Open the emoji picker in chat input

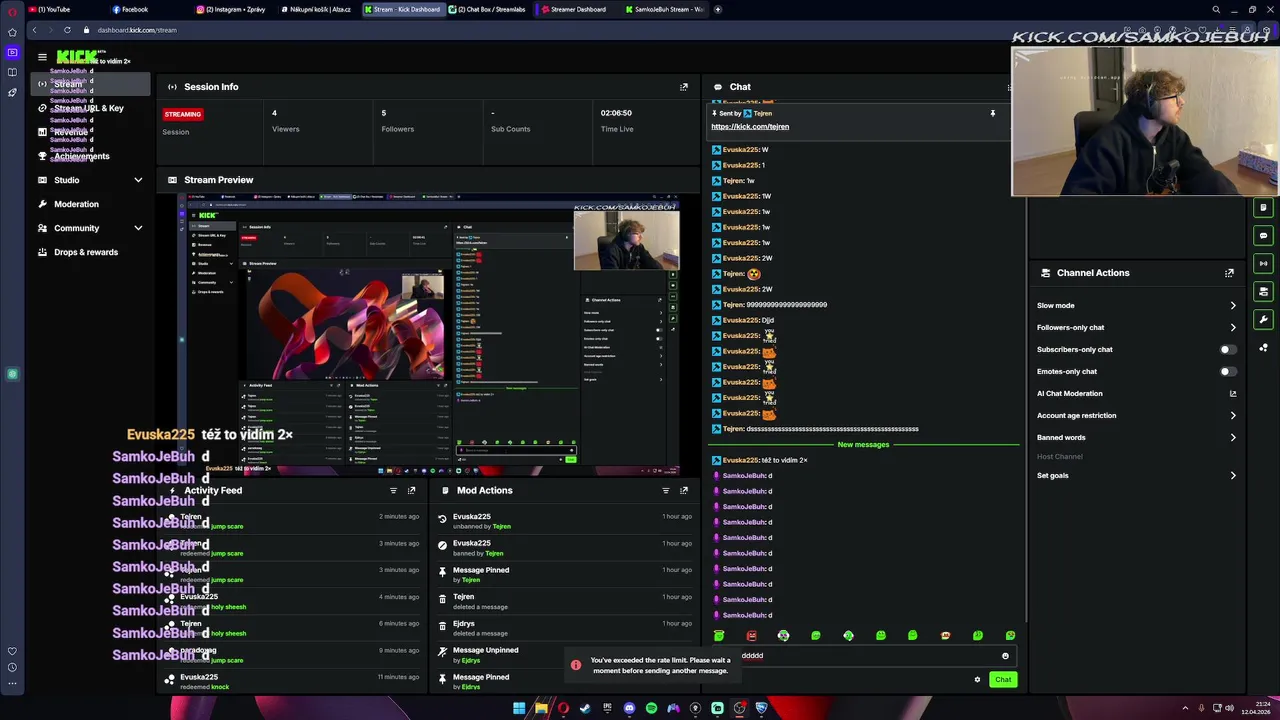1005,656
